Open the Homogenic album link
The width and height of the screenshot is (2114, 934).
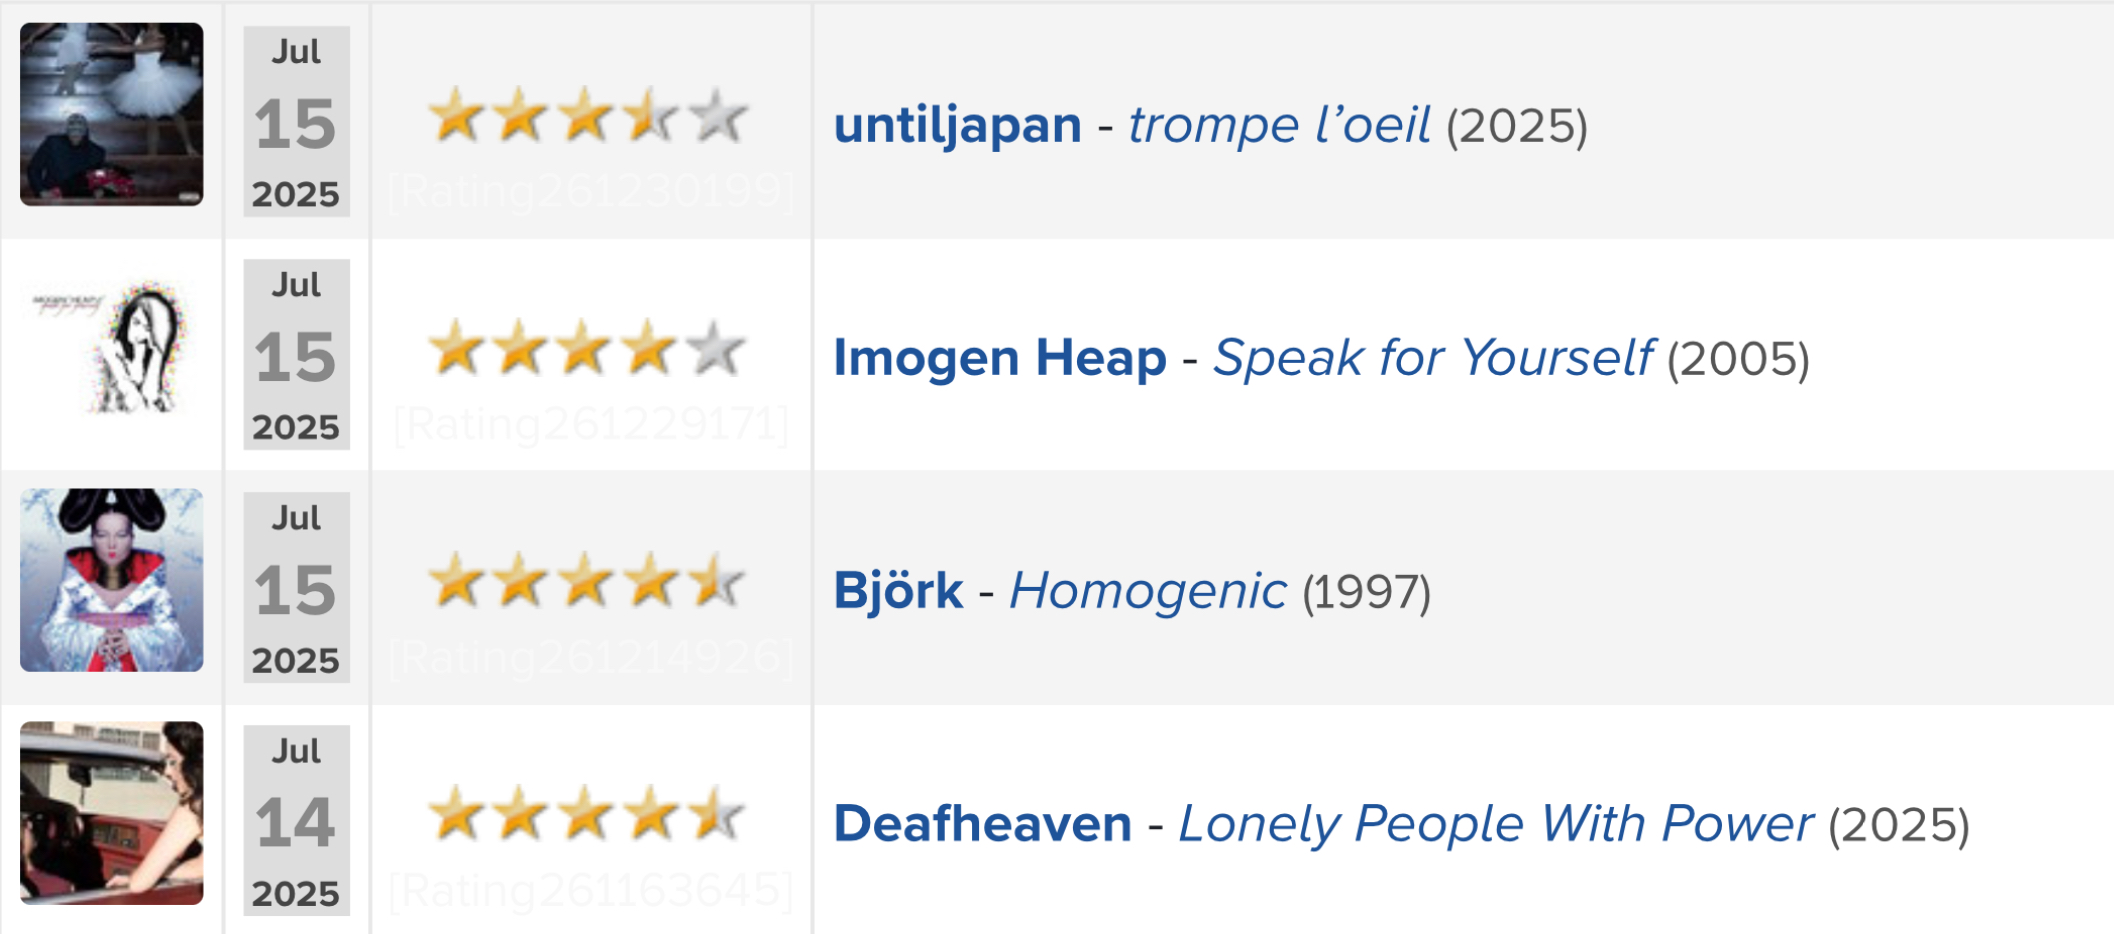[1148, 591]
